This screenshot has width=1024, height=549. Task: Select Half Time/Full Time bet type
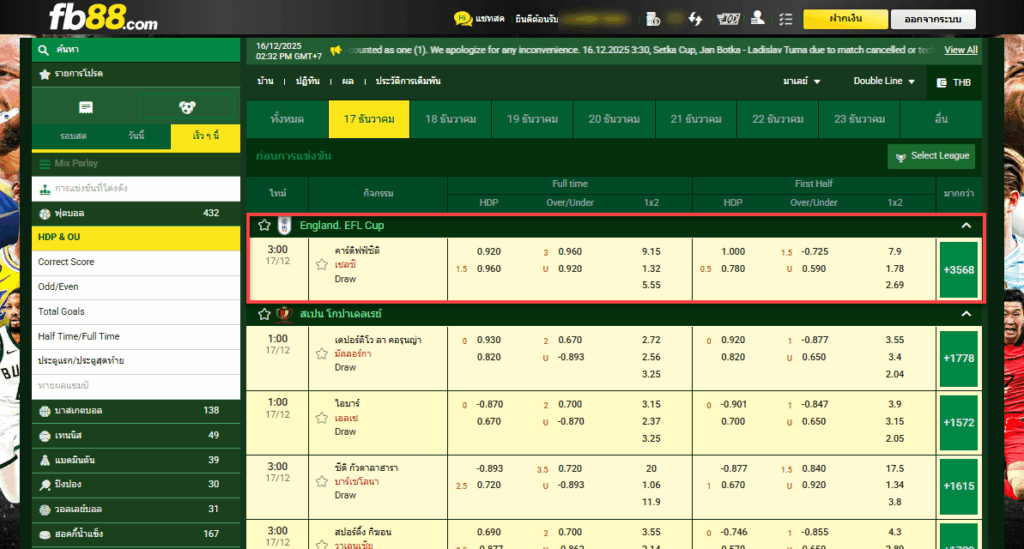[136, 337]
